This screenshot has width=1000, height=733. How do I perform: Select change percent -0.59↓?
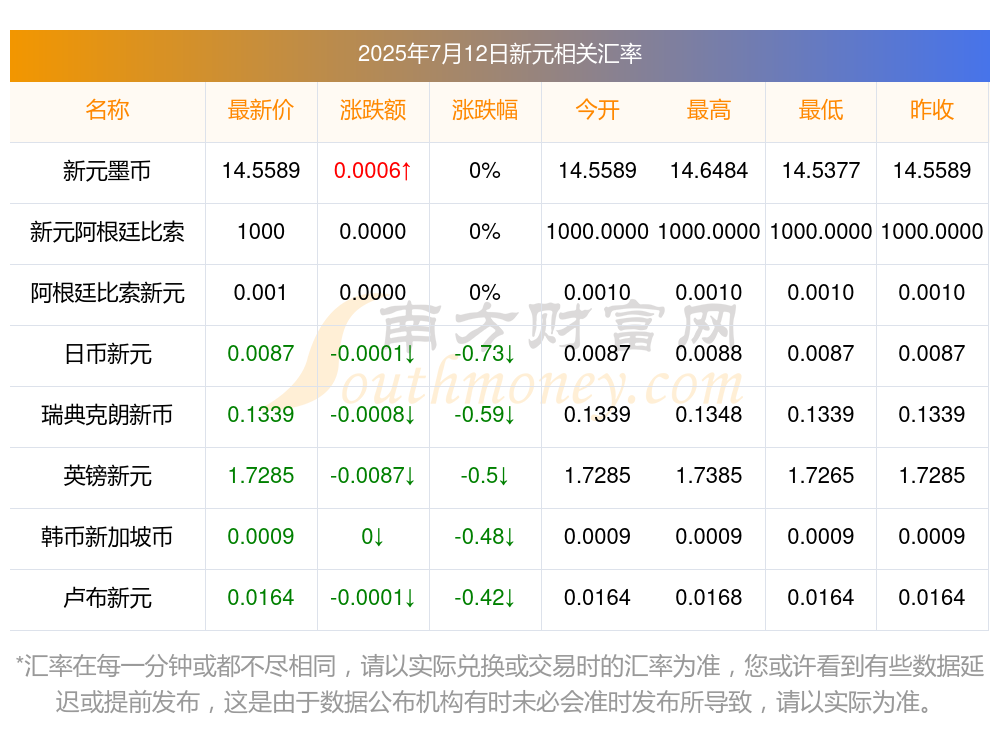pos(485,415)
